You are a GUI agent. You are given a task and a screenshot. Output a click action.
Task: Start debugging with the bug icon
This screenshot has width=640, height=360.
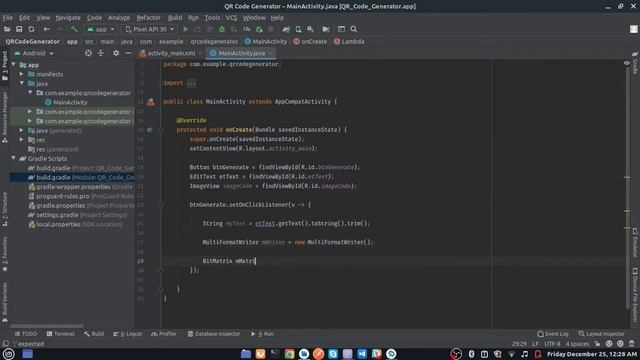coord(222,29)
